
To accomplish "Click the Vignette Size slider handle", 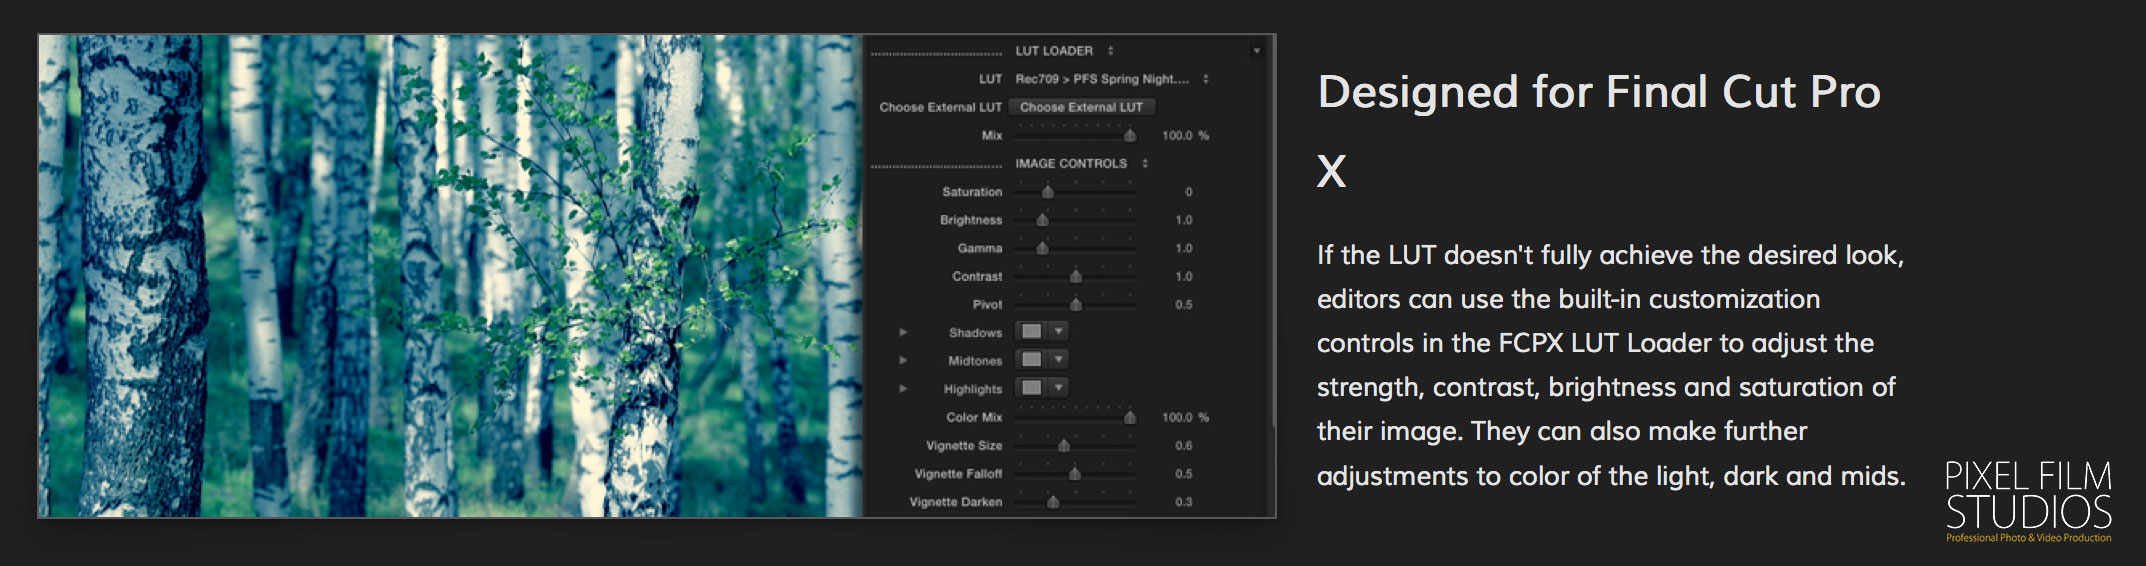I will 1064,445.
